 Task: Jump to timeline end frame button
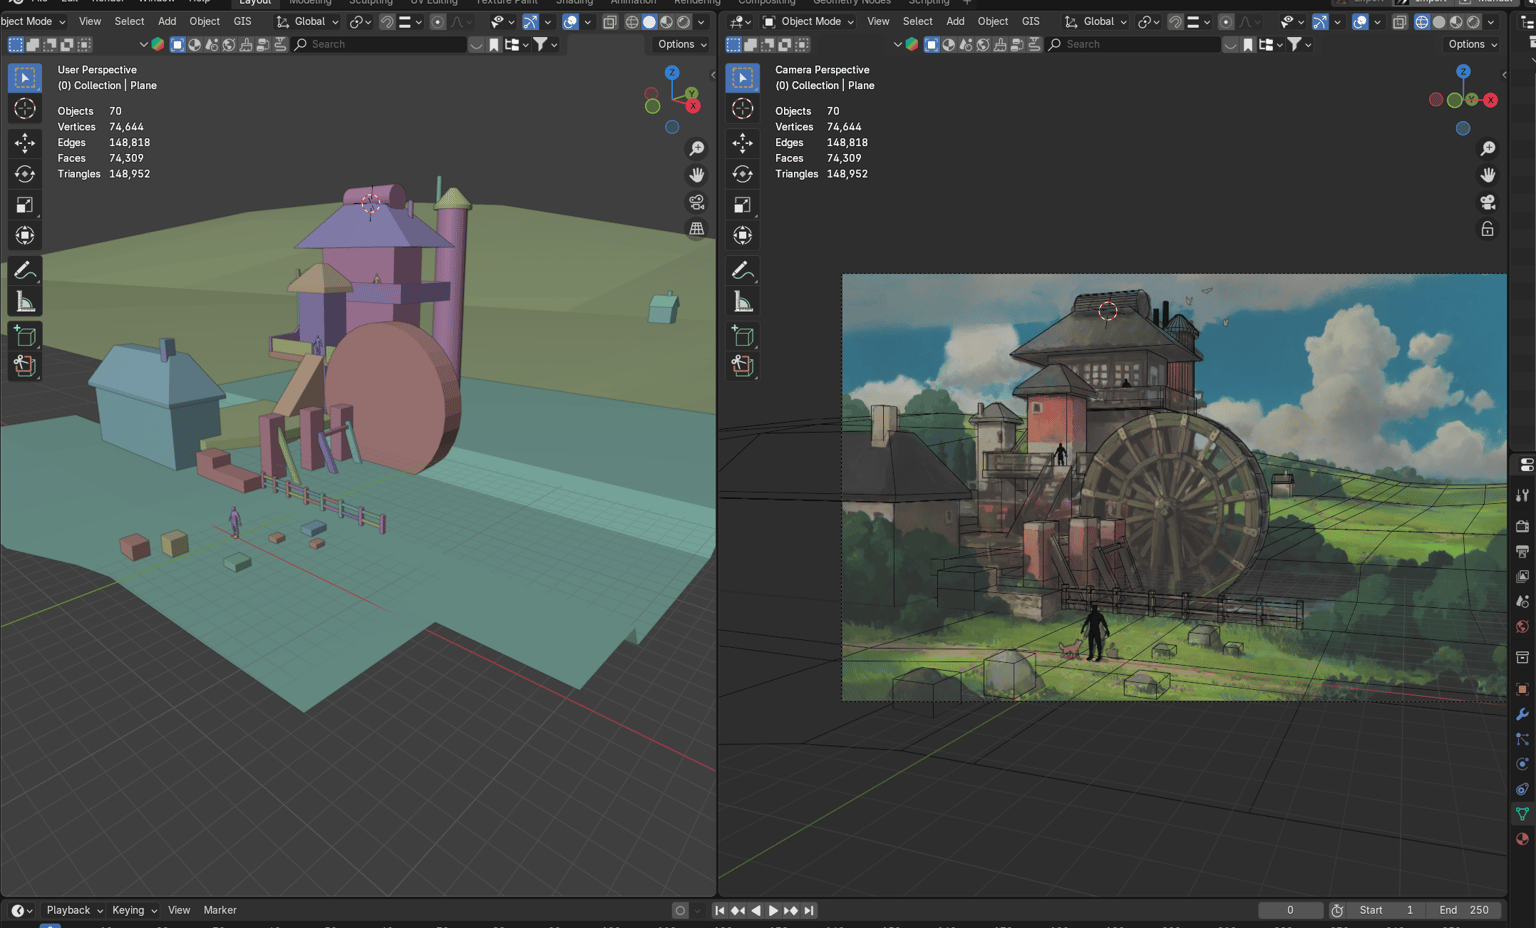(x=809, y=910)
